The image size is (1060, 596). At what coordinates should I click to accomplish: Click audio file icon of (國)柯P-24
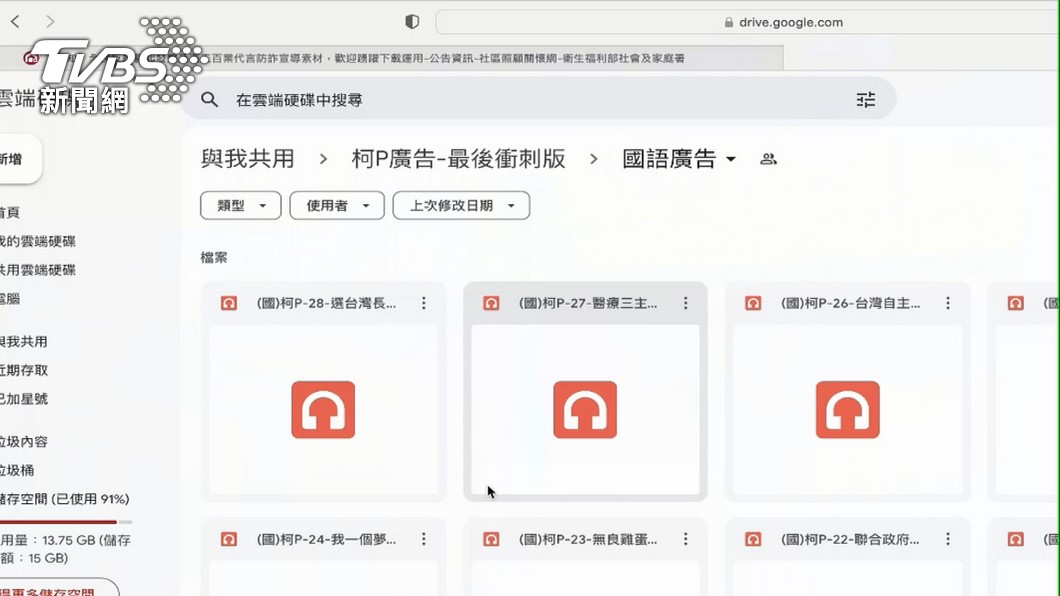point(228,539)
